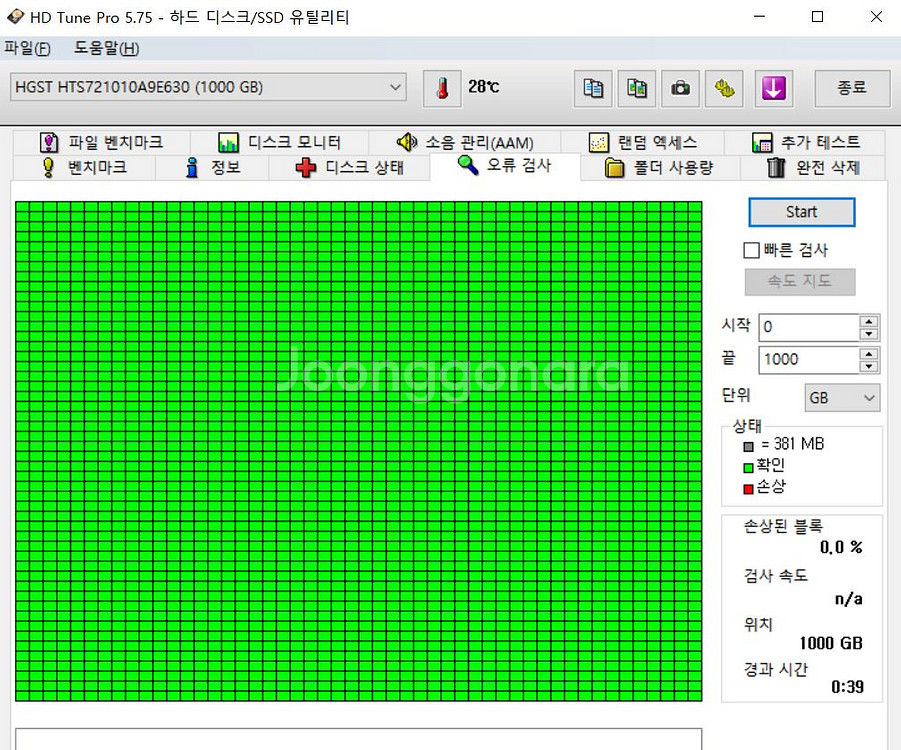This screenshot has height=750, width=901.
Task: Click the 끝 value input field
Action: tap(809, 360)
